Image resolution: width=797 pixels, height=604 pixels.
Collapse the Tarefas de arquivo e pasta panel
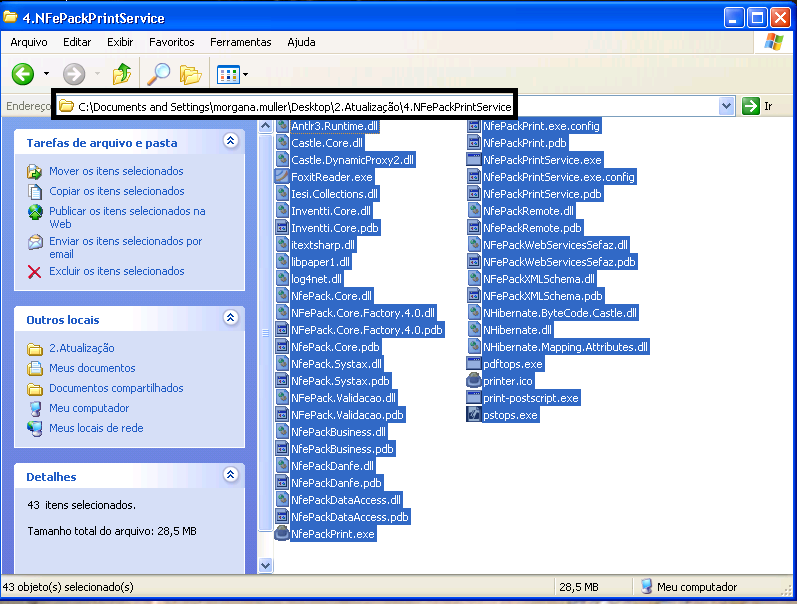point(231,142)
